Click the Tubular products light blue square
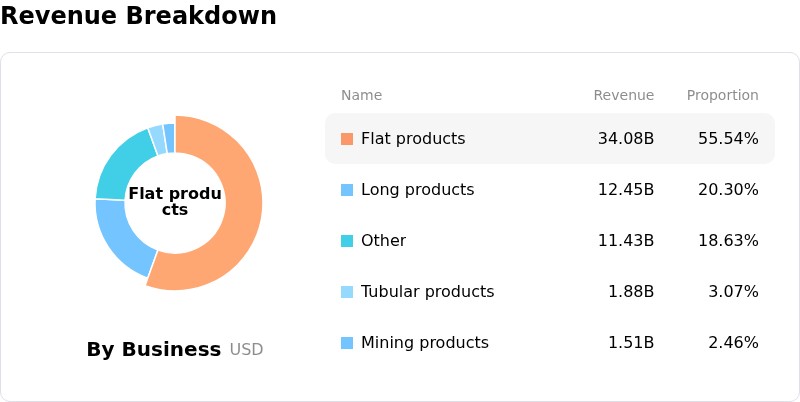 click(x=347, y=292)
